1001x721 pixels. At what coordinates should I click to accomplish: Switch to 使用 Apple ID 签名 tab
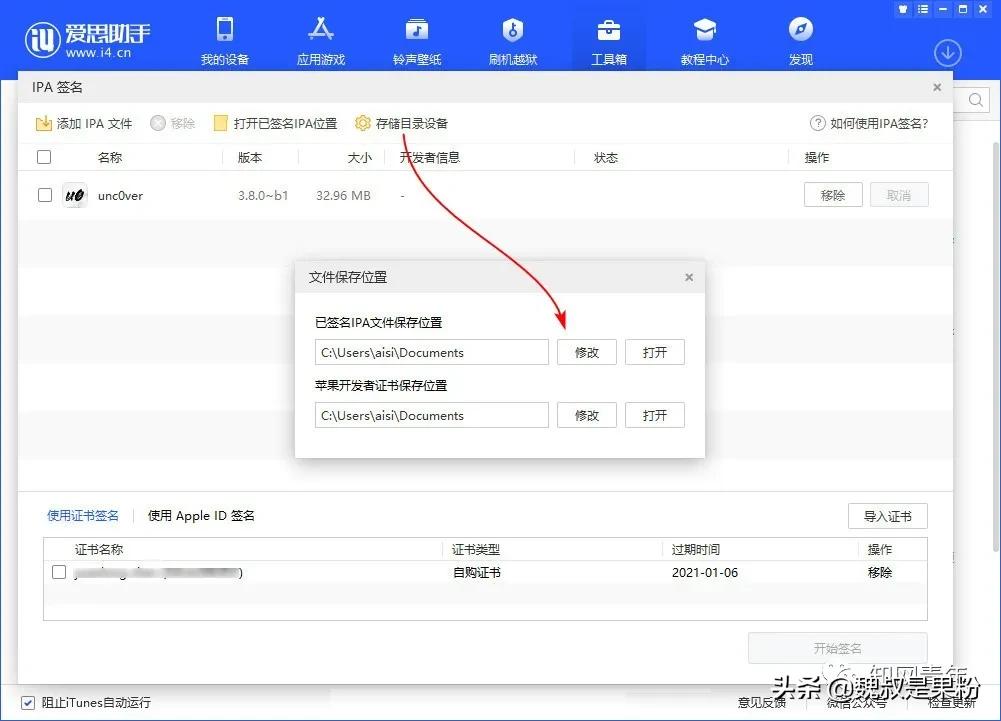[x=200, y=515]
